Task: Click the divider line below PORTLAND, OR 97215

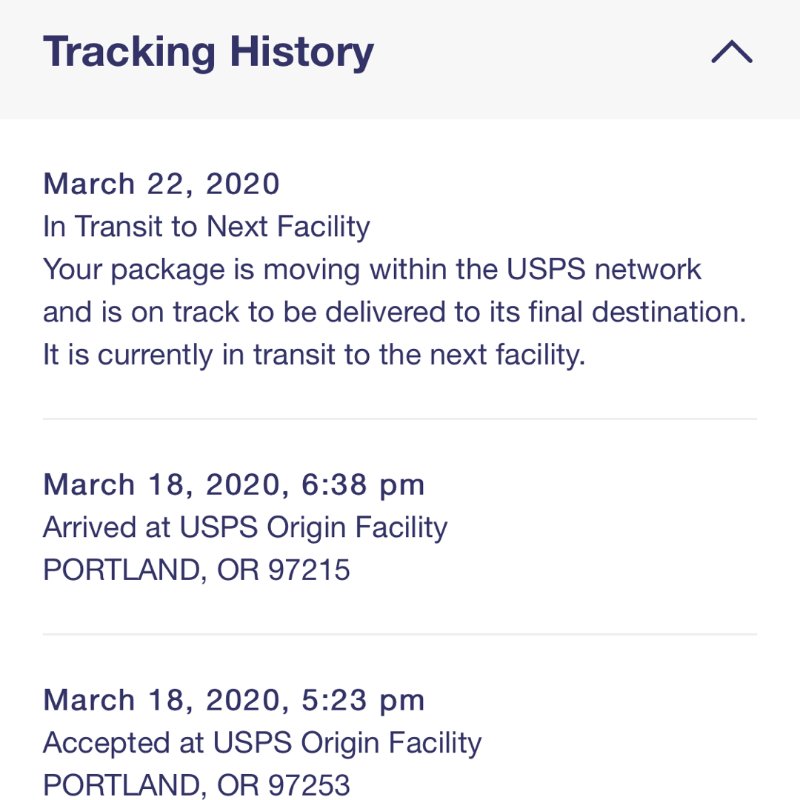Action: point(400,634)
